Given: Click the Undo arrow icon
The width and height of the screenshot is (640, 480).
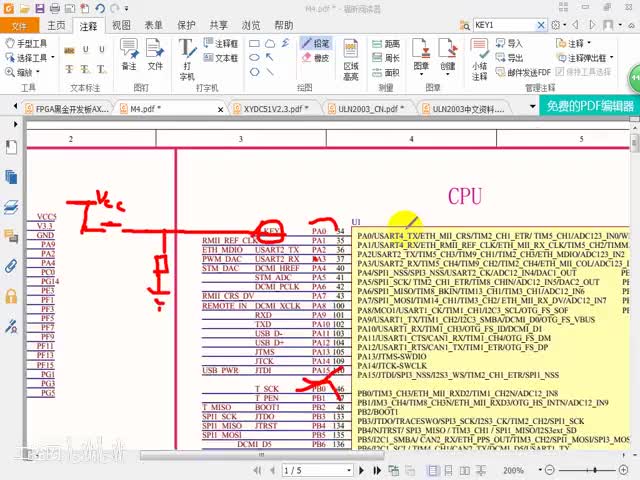Looking at the screenshot, I should [100, 8].
